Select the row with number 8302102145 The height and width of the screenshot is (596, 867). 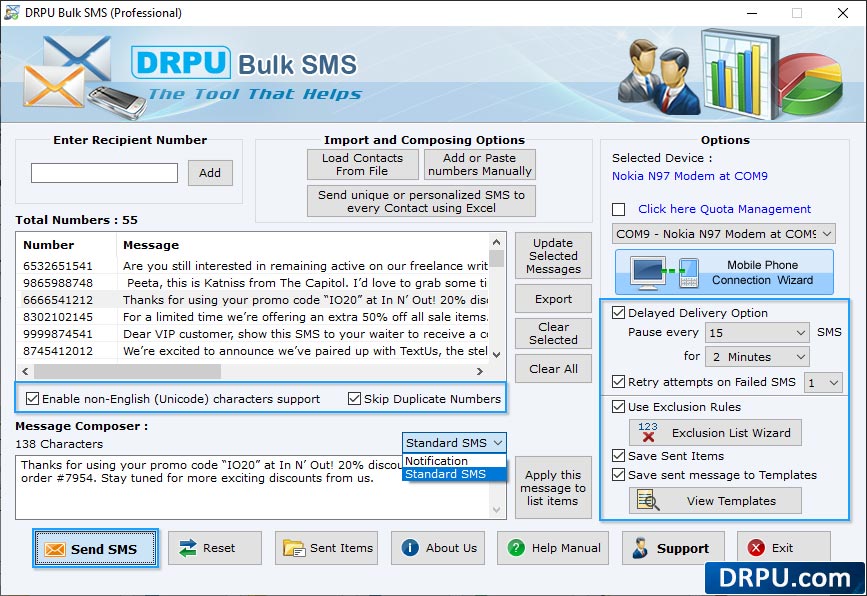tap(254, 317)
